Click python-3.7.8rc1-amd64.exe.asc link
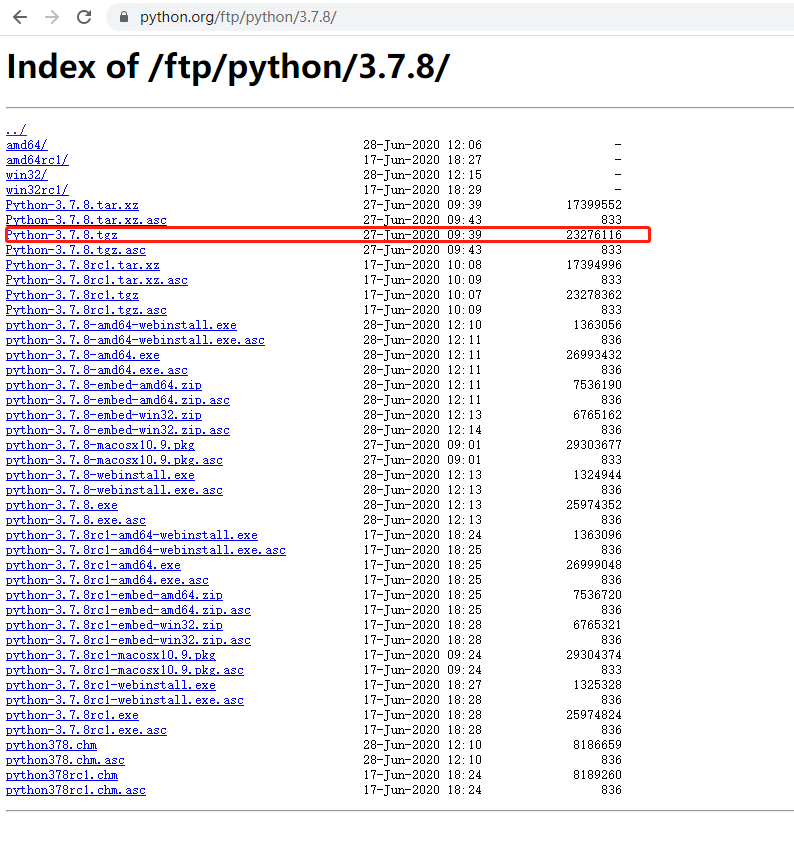 tap(107, 580)
